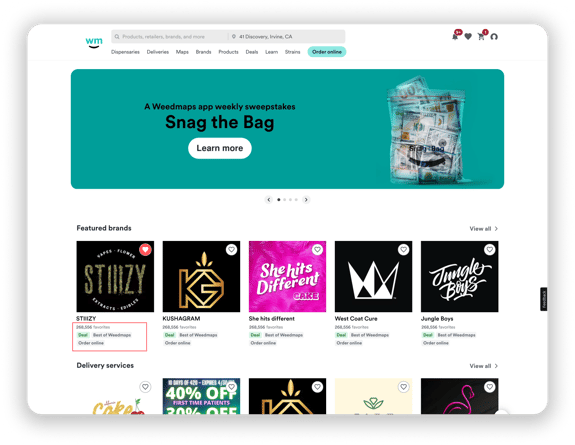Open the shopping cart icon

pos(481,36)
